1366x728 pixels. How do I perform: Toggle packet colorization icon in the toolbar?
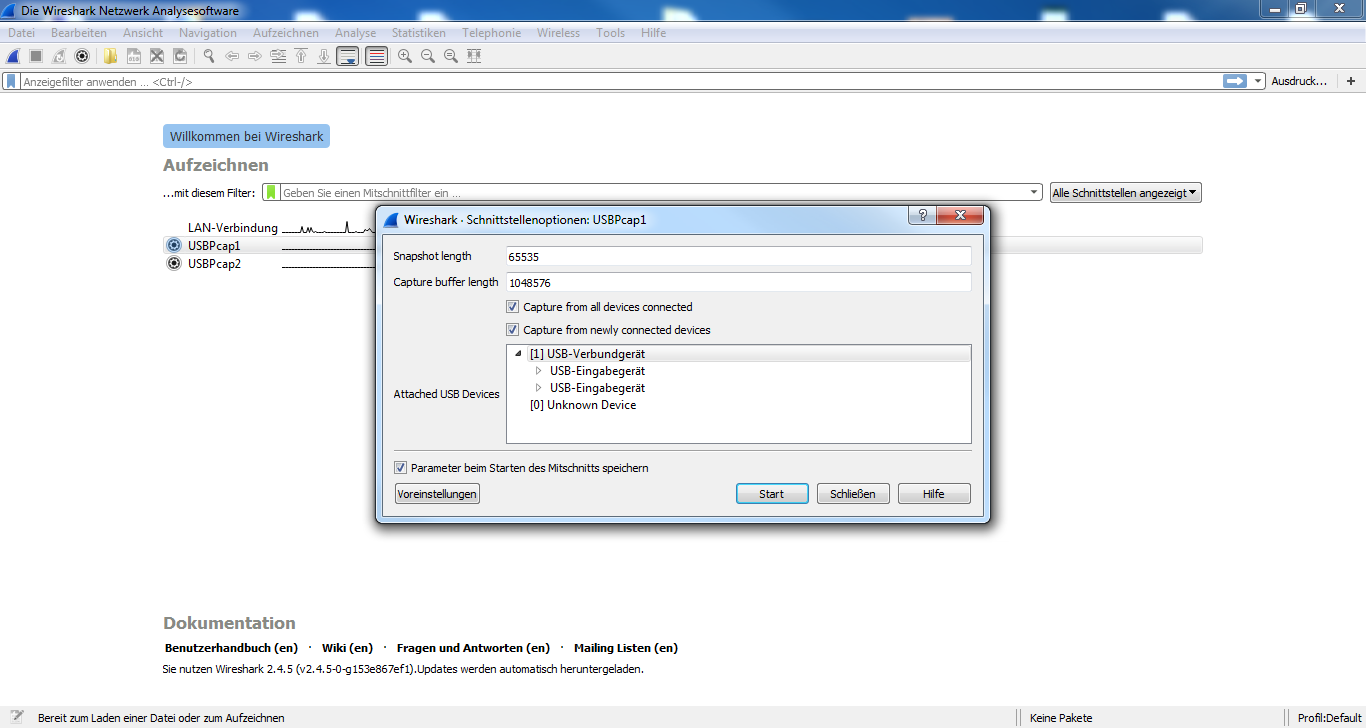(377, 57)
